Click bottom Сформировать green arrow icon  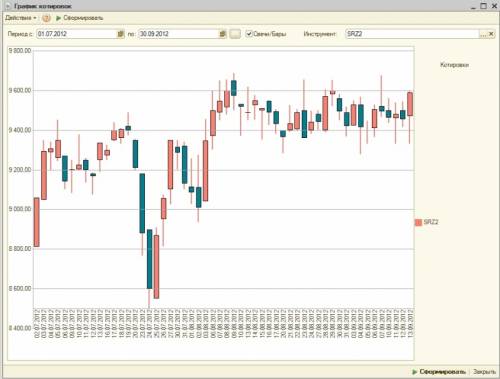click(415, 371)
